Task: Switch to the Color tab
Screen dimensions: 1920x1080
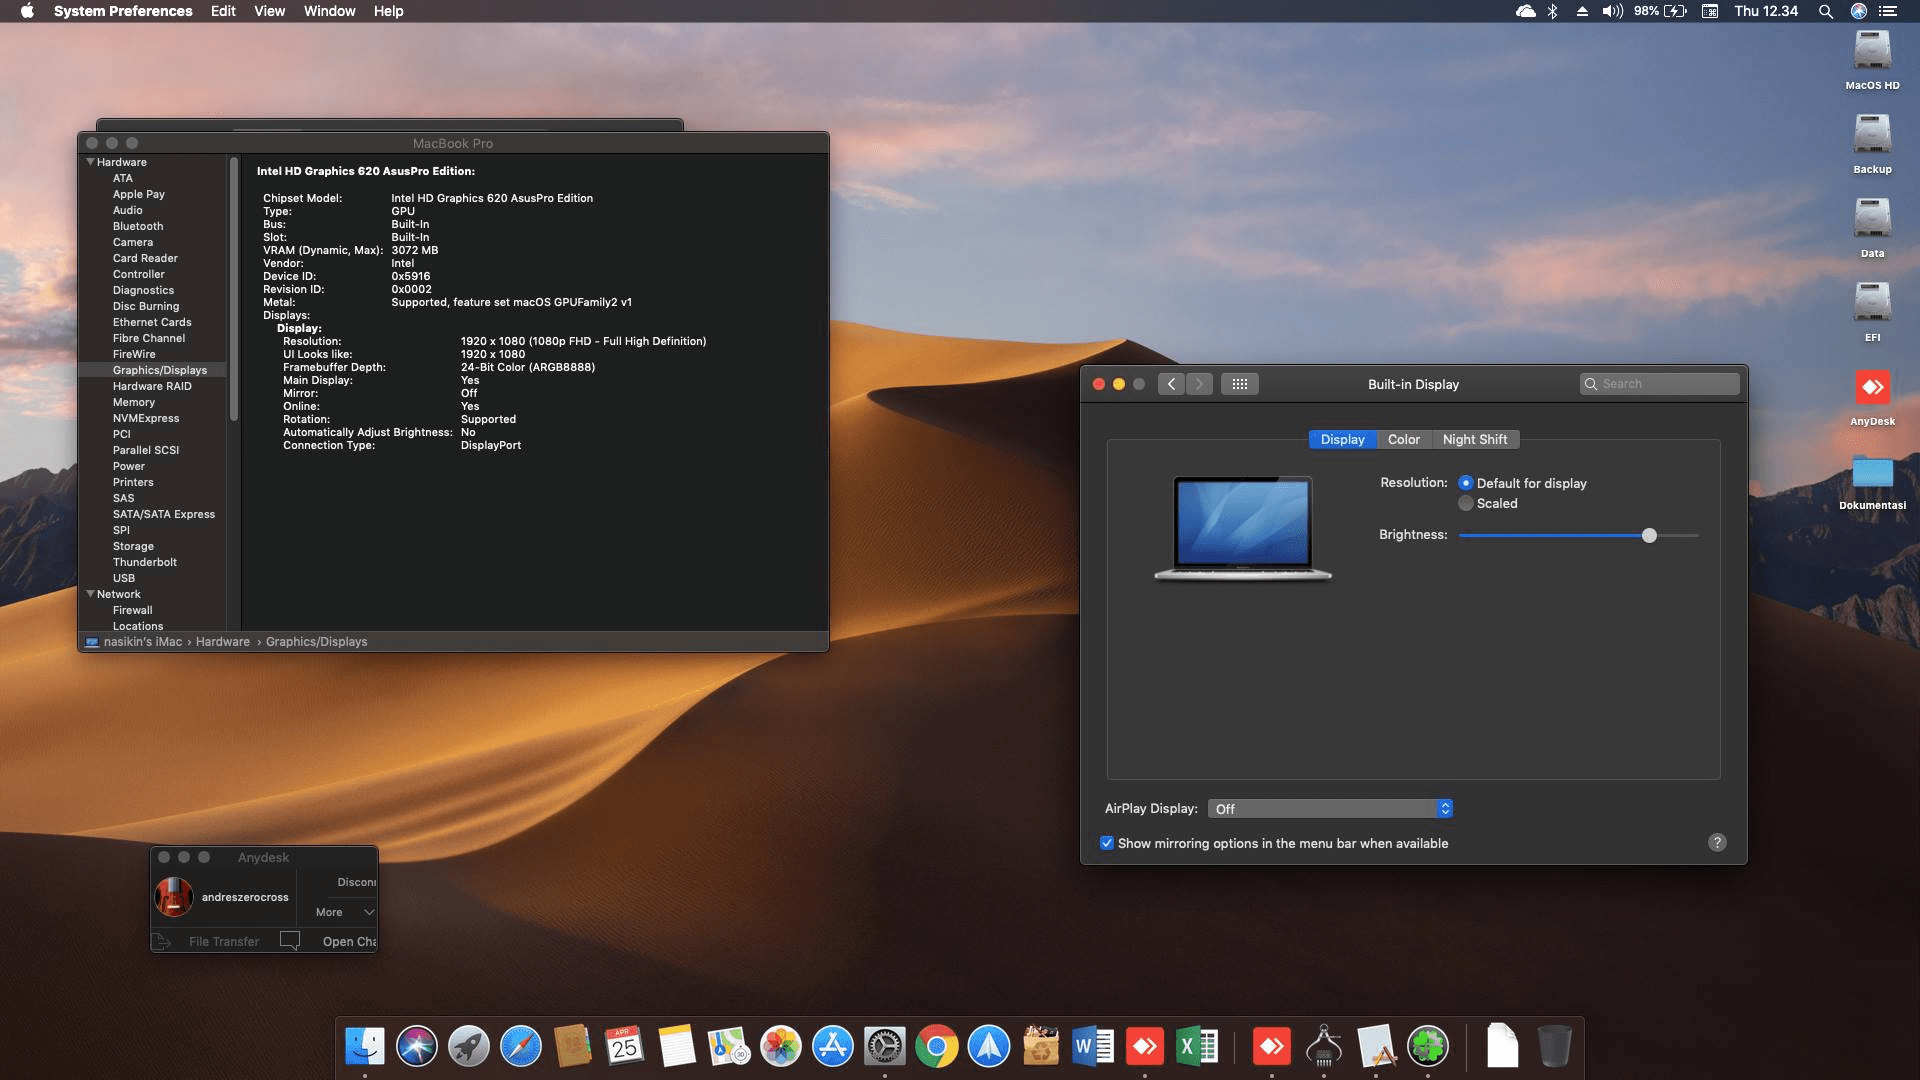Action: [1403, 440]
